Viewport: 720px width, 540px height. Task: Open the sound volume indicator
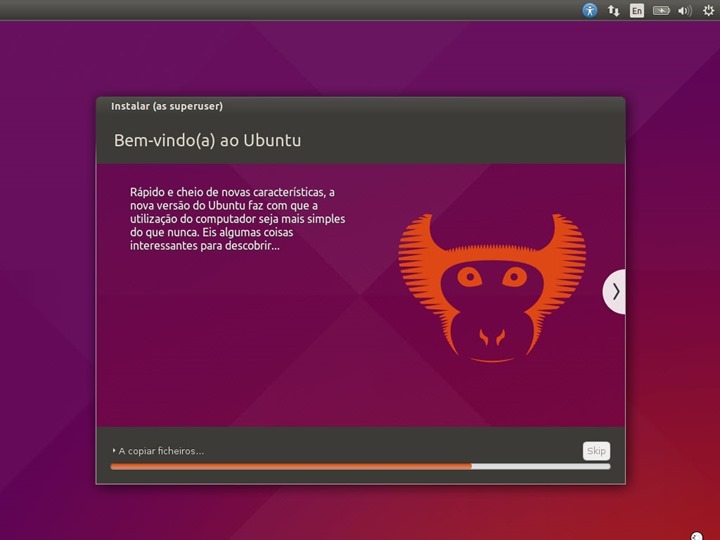(685, 11)
